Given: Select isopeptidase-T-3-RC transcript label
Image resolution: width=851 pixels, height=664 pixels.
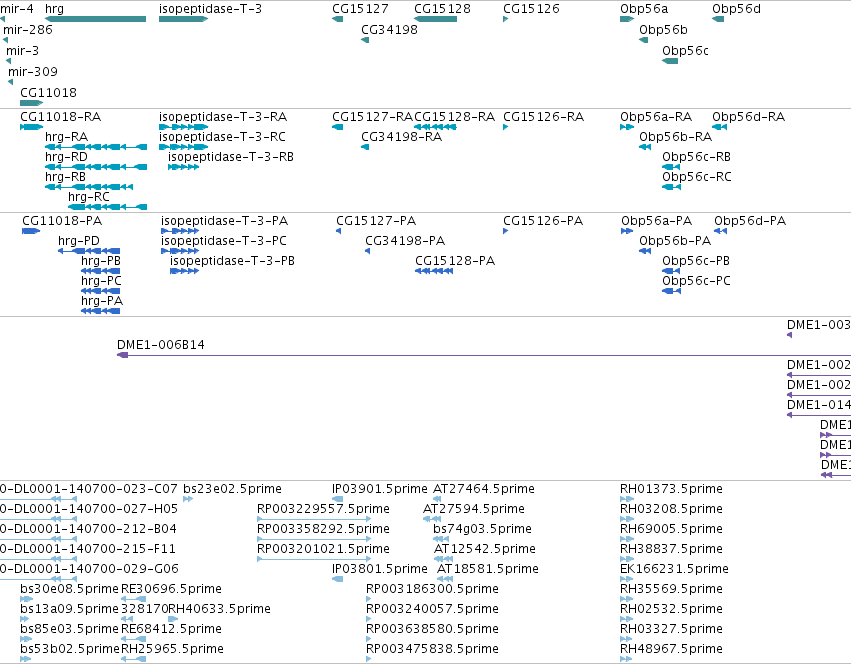Looking at the screenshot, I should point(223,136).
